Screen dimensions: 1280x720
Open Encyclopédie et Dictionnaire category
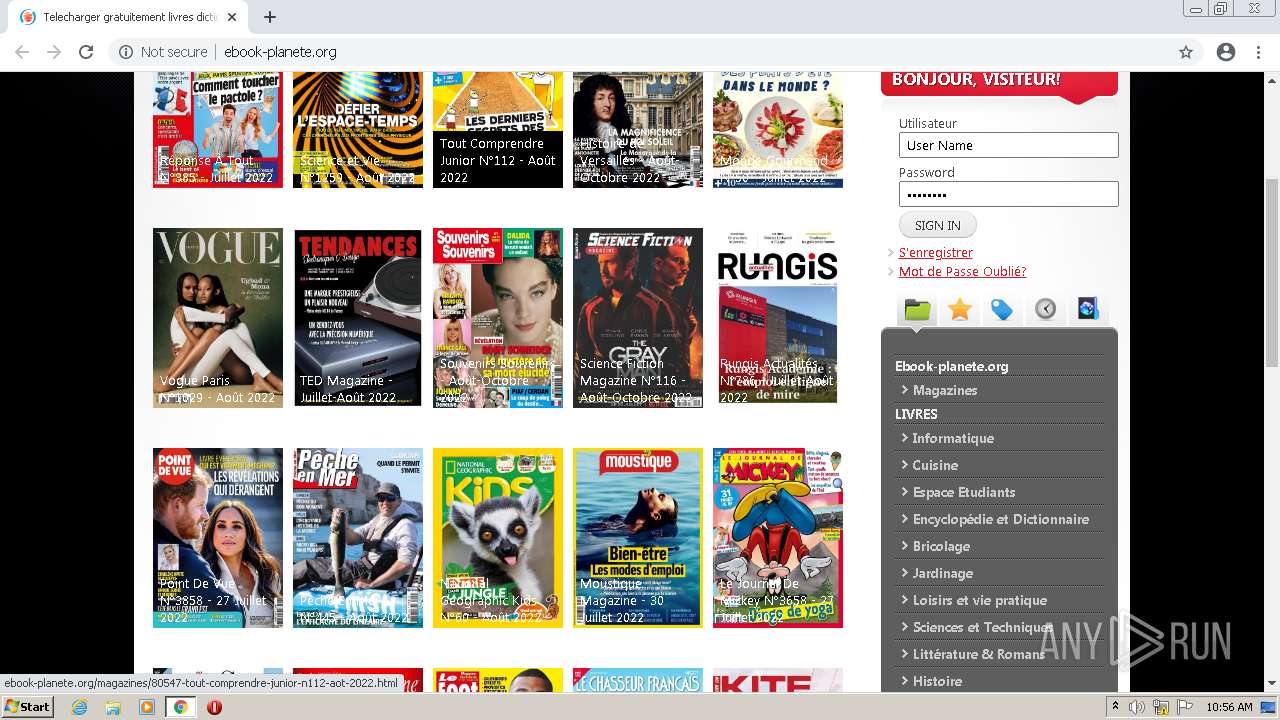click(x=1001, y=519)
